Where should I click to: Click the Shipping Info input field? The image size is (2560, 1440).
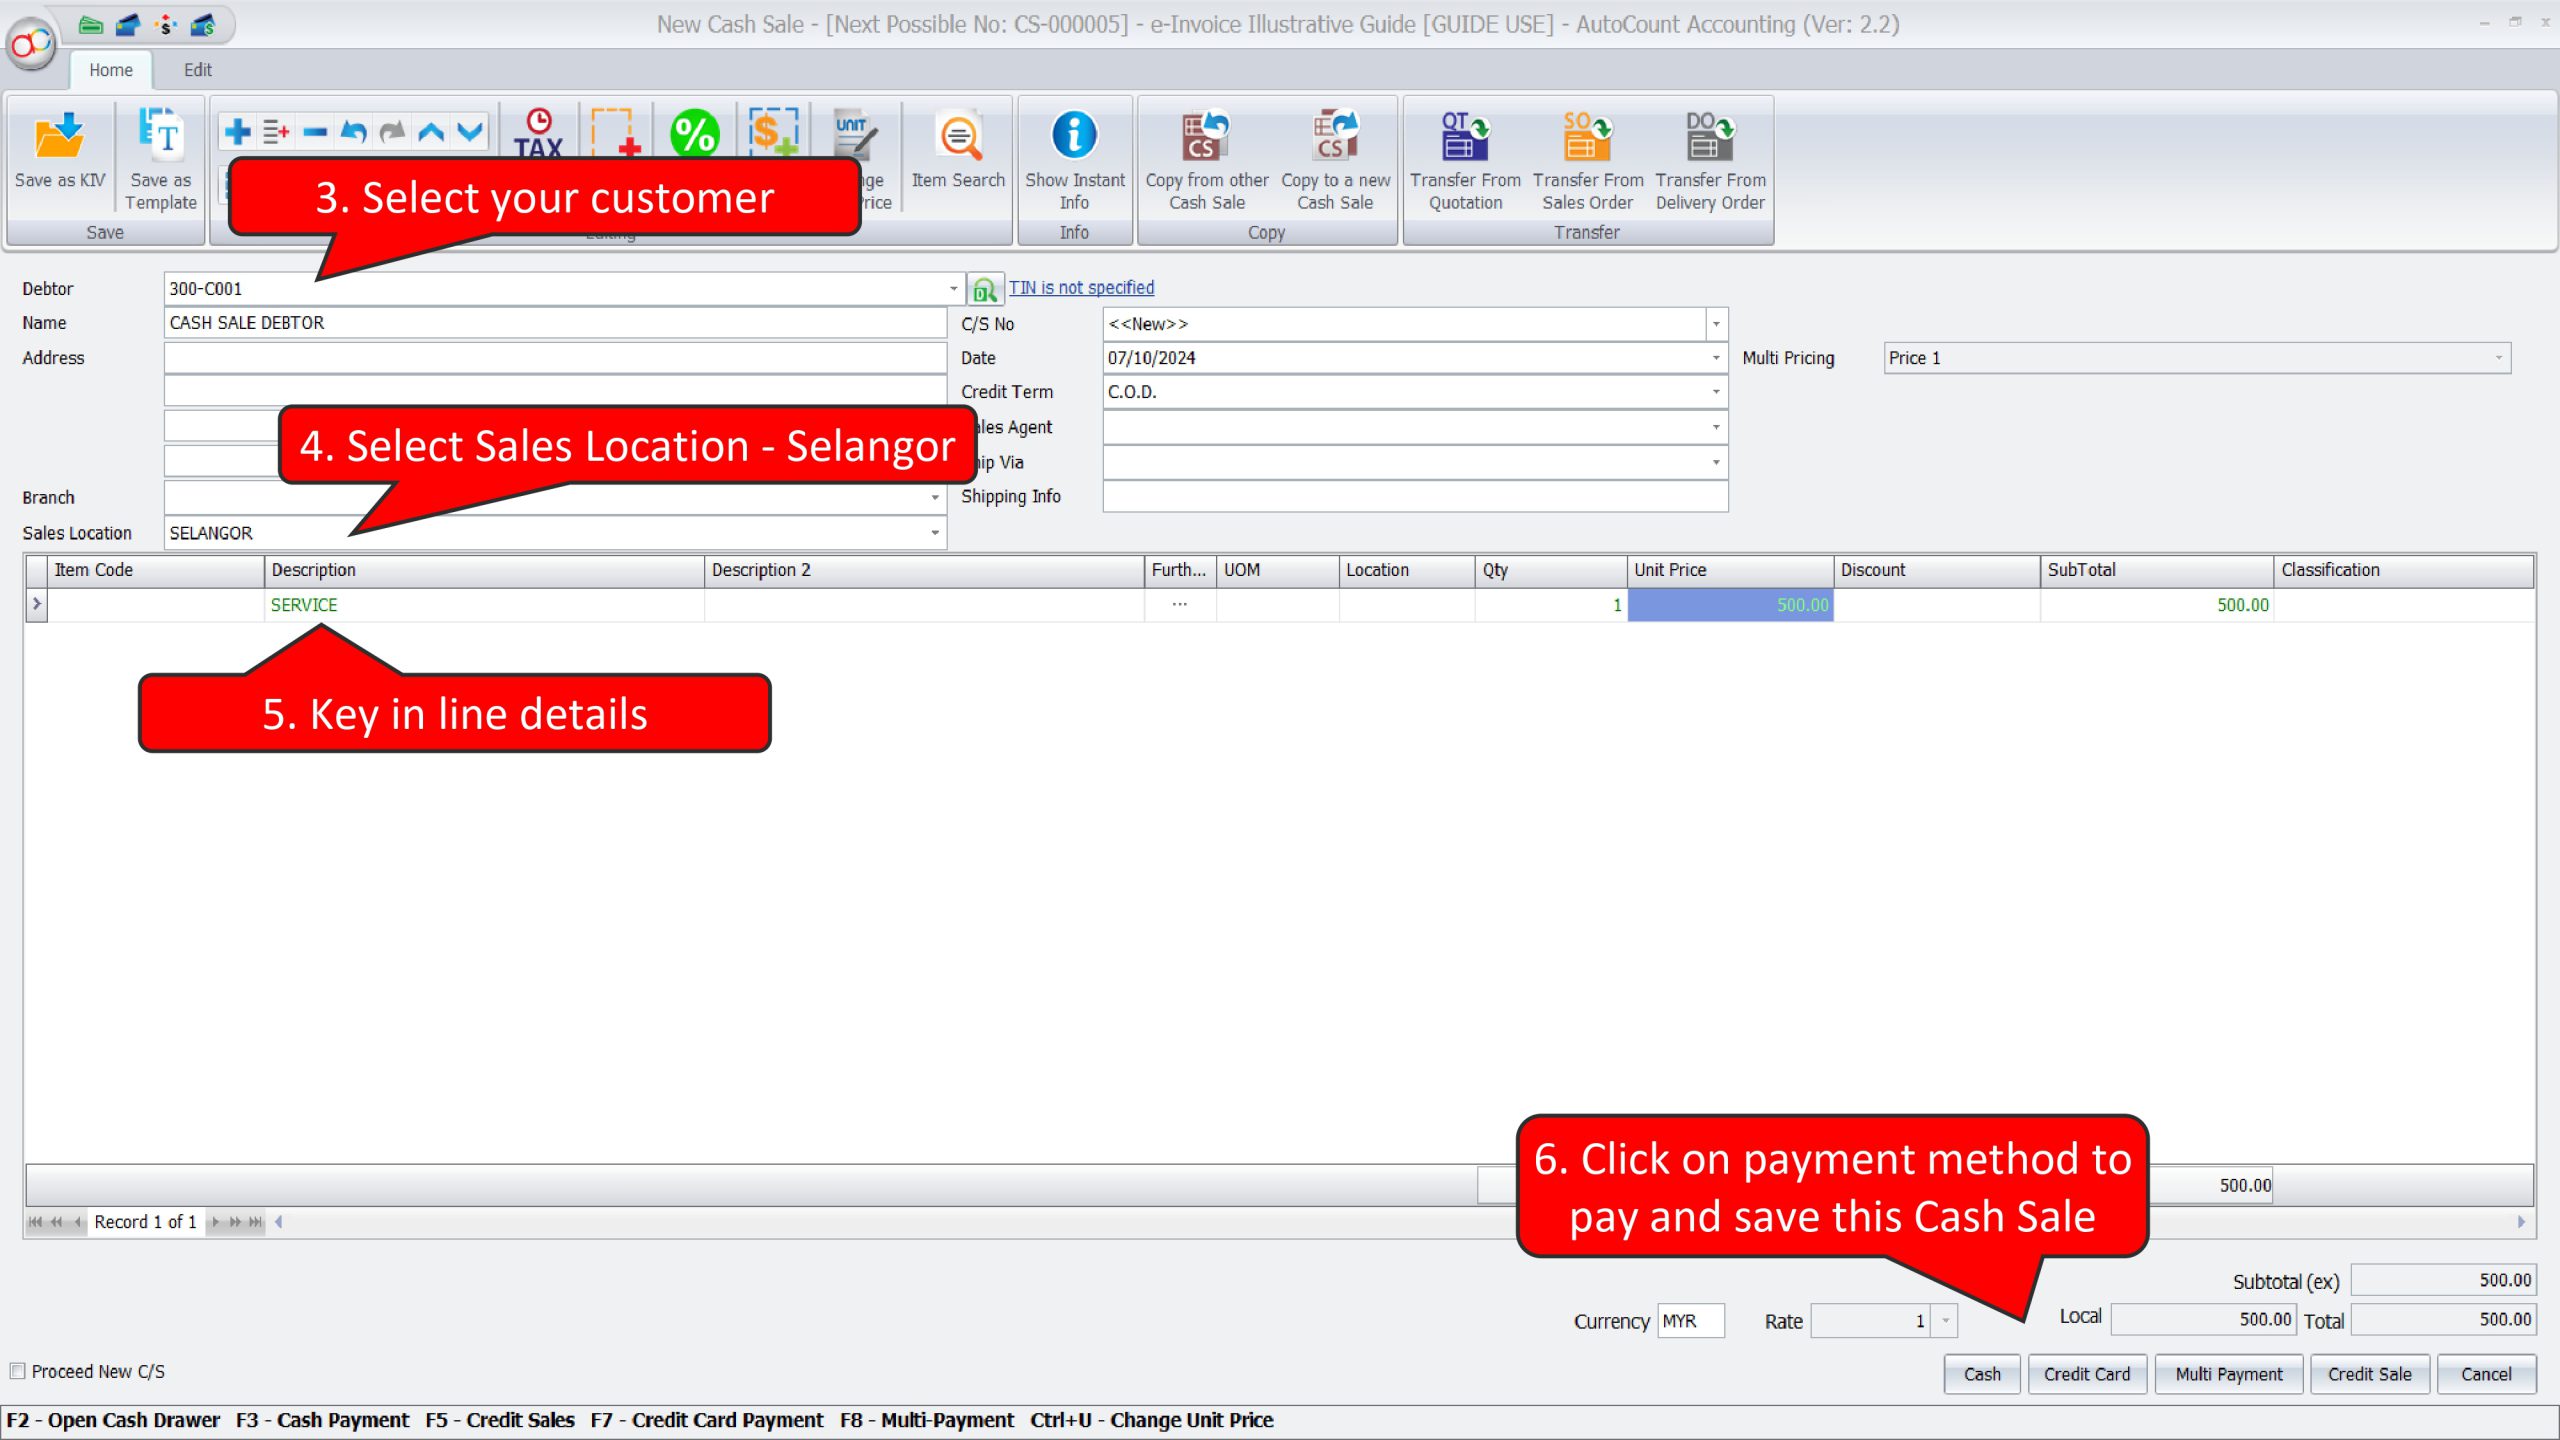1415,497
